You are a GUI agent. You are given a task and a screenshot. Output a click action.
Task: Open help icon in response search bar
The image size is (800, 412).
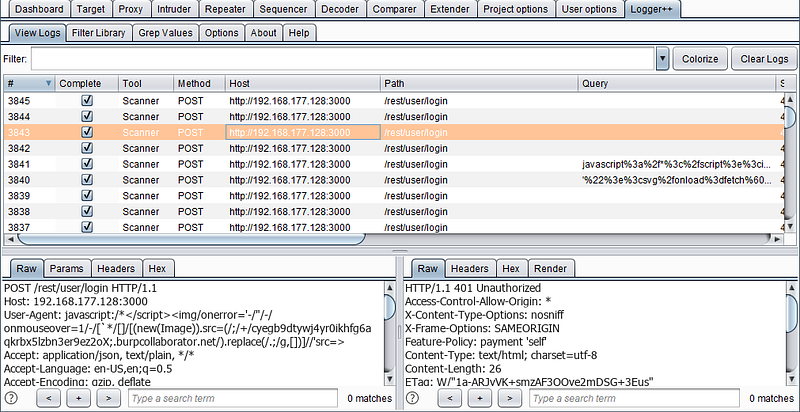point(413,398)
